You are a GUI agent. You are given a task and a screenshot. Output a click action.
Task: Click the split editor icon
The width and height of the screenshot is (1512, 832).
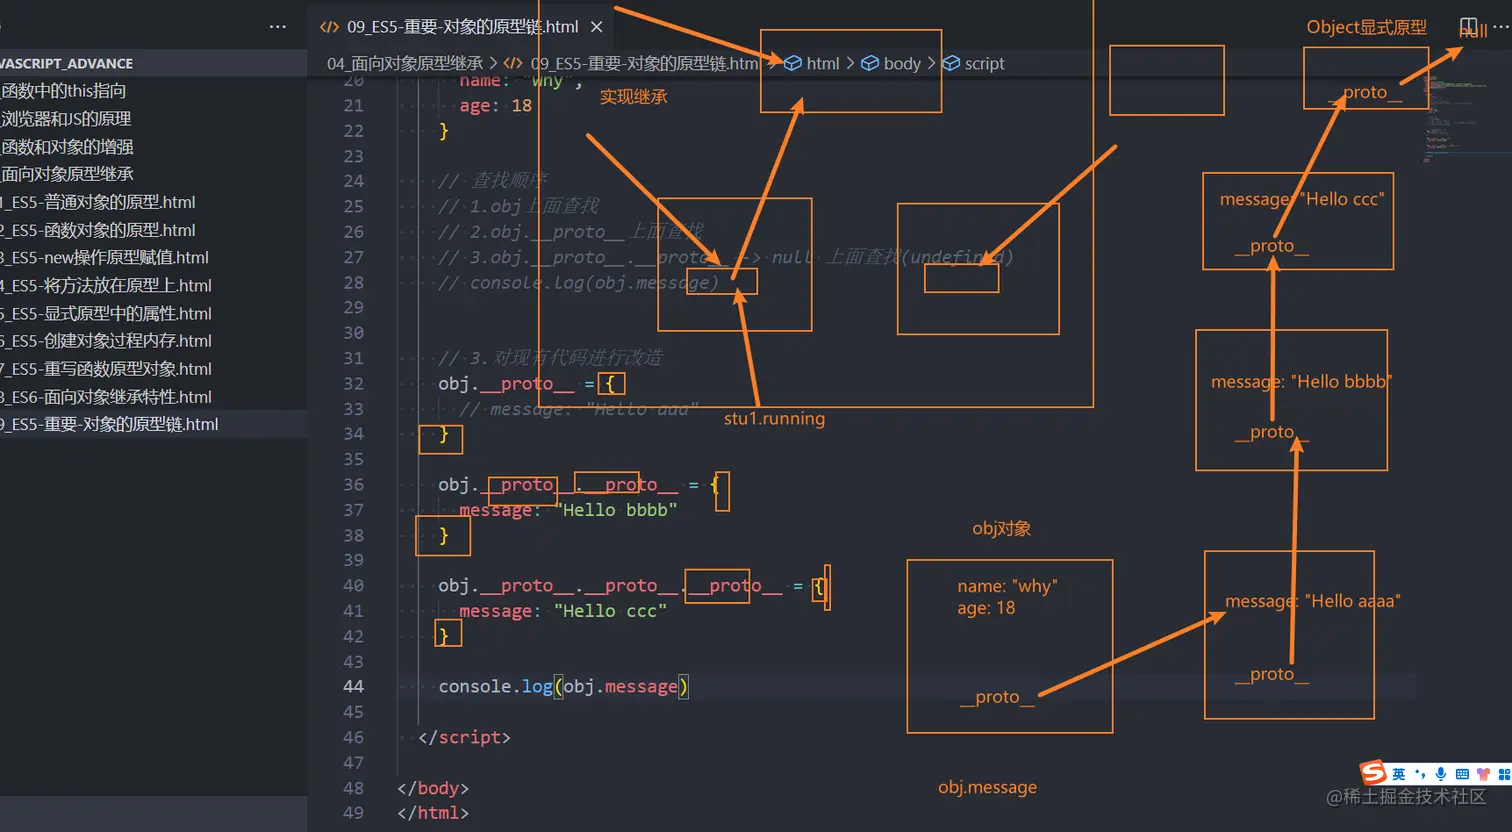point(1468,24)
